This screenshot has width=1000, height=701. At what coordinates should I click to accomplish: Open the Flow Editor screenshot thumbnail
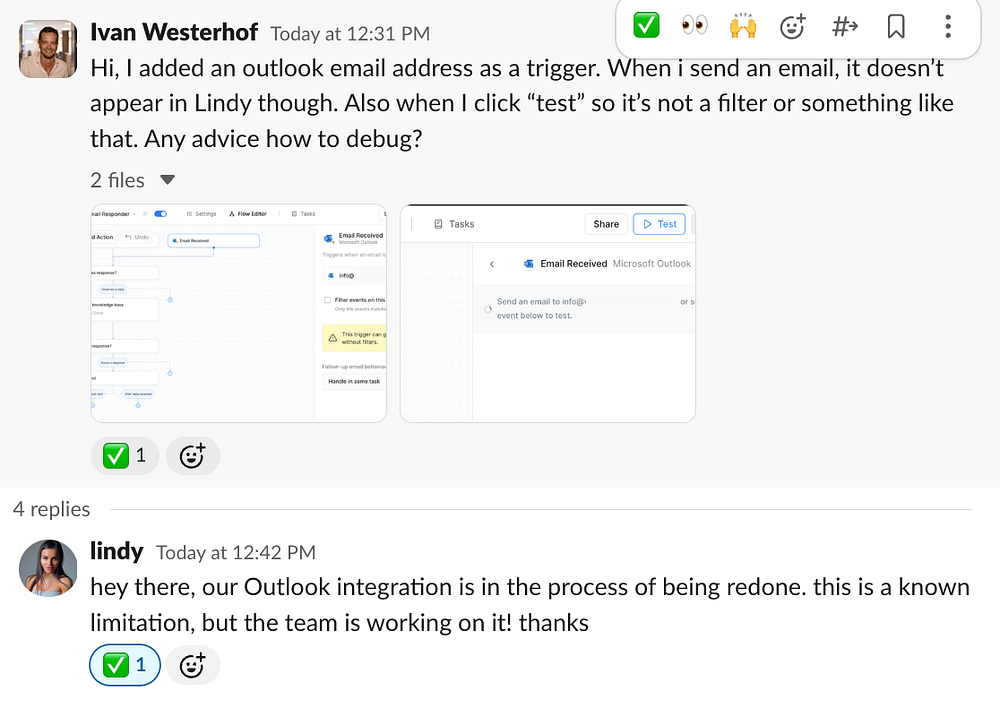[238, 313]
